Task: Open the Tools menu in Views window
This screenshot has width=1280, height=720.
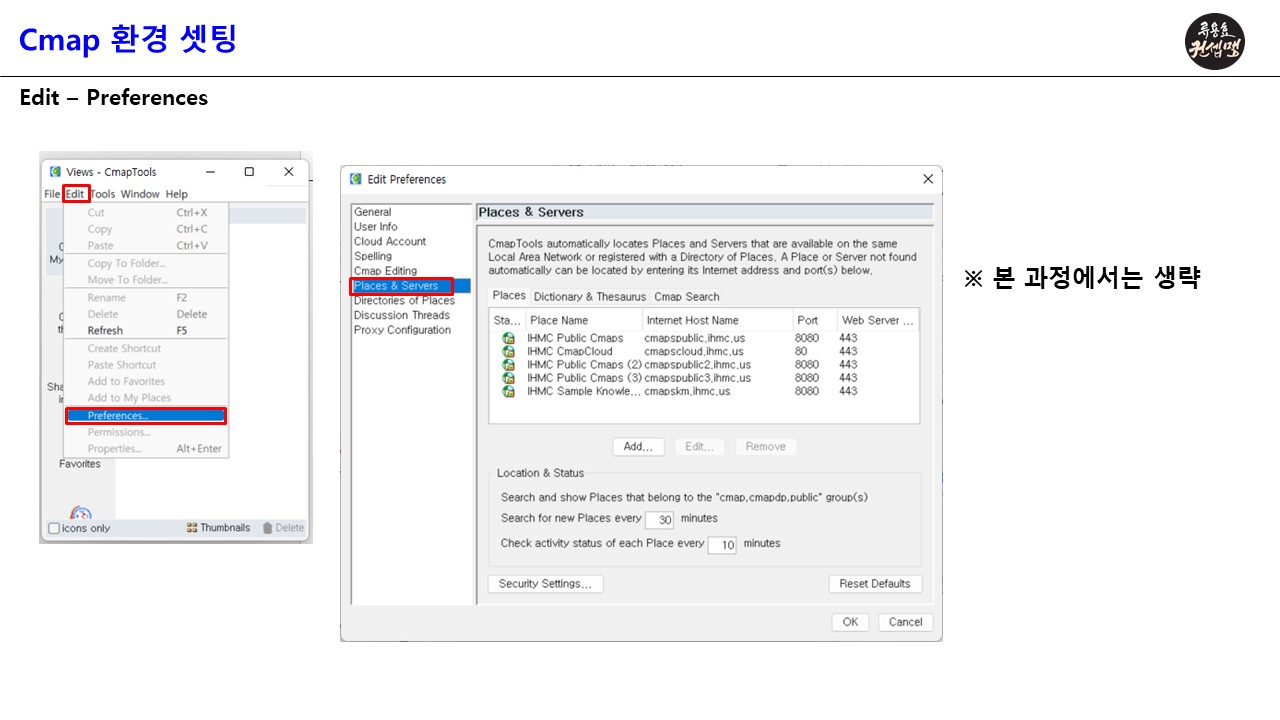Action: (x=103, y=194)
